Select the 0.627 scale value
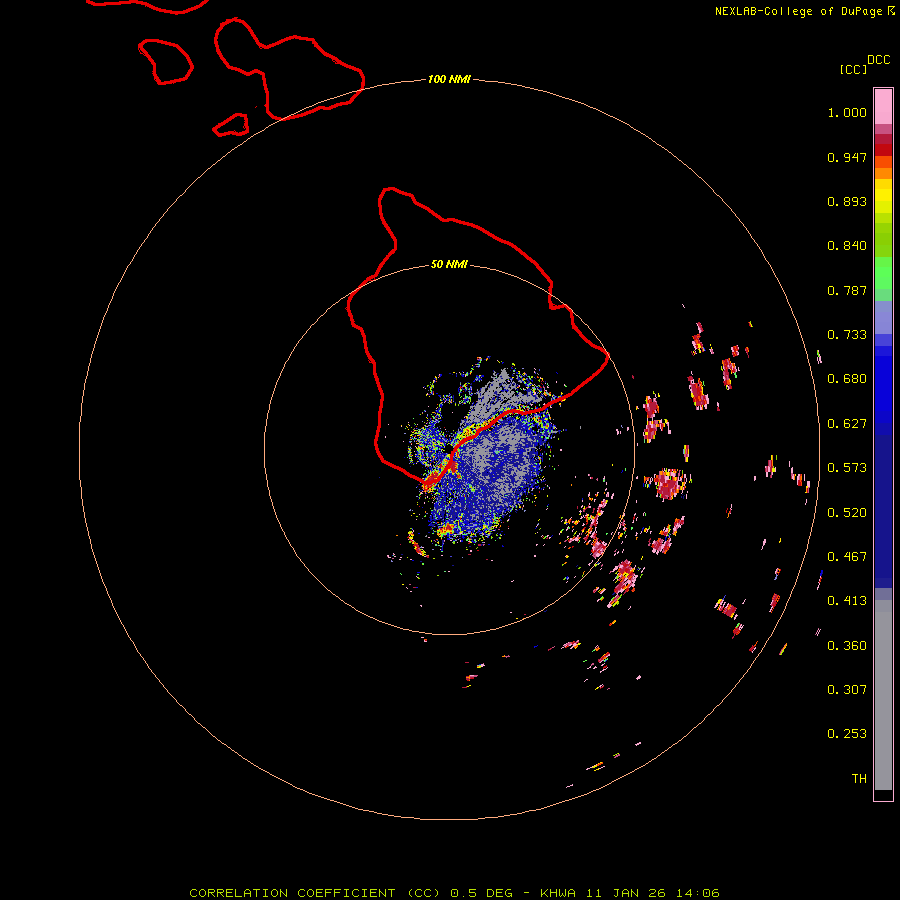 pos(847,424)
